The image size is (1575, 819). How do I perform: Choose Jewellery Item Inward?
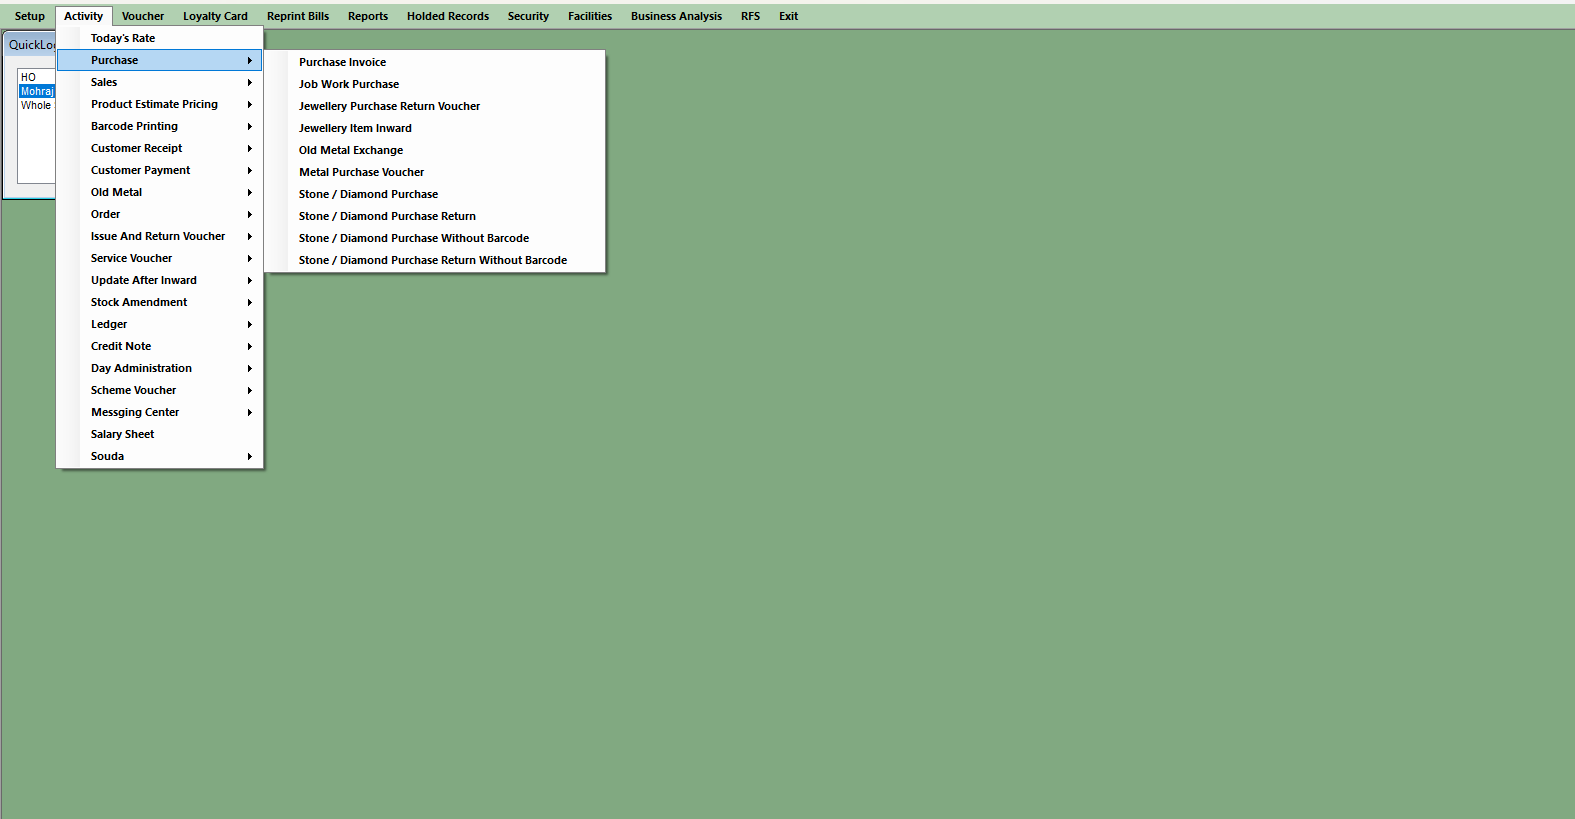(x=435, y=128)
